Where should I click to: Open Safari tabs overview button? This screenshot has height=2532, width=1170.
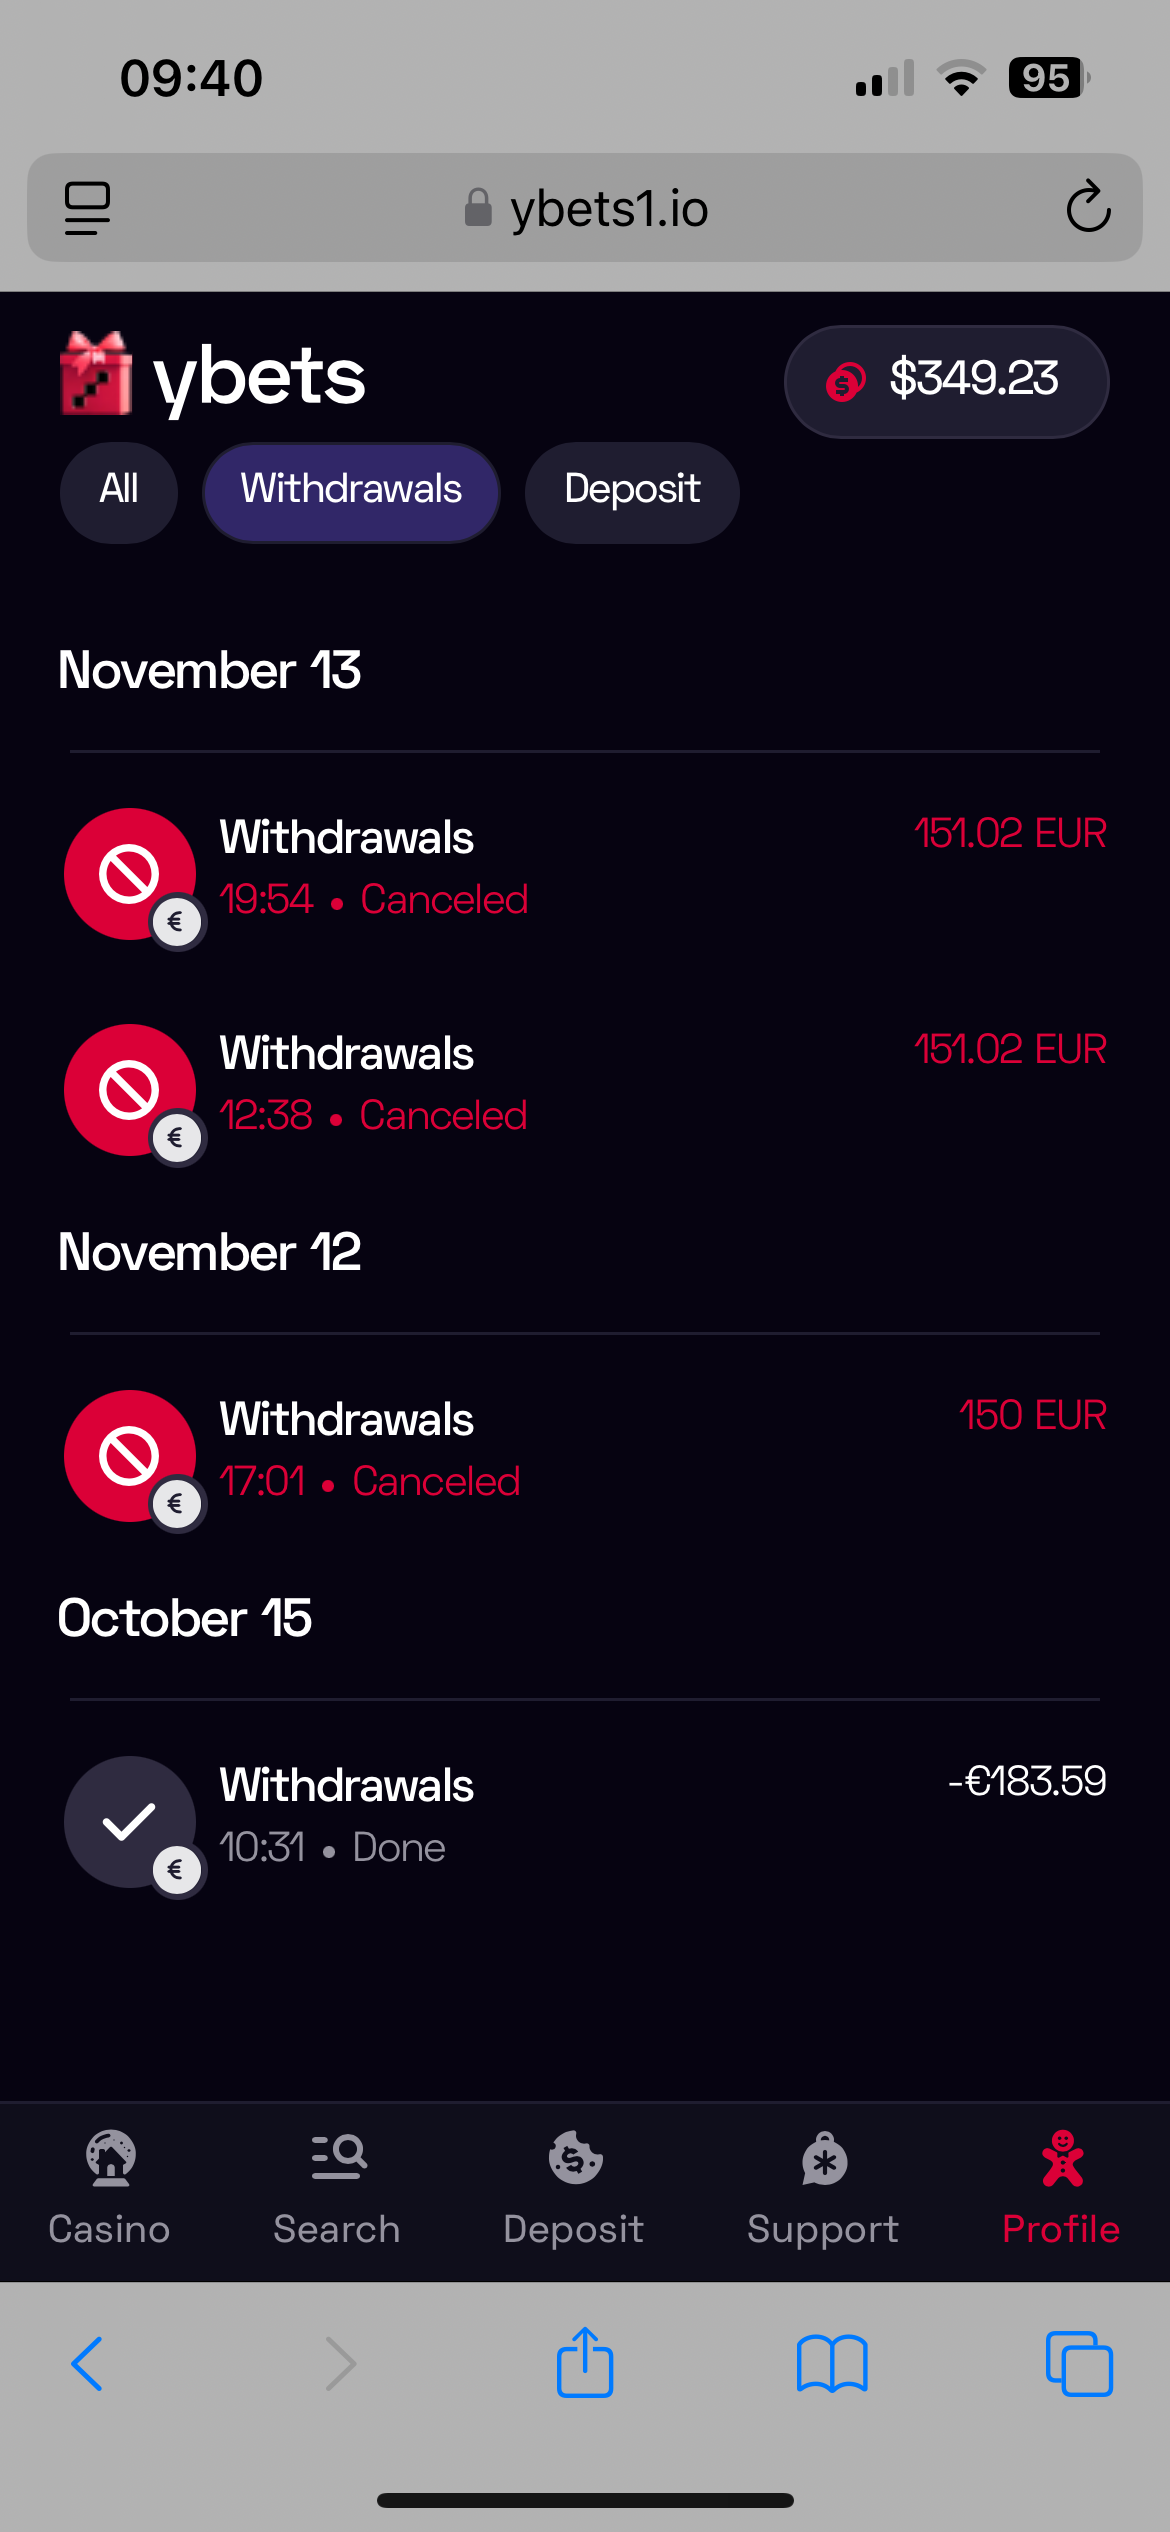tap(1079, 2364)
